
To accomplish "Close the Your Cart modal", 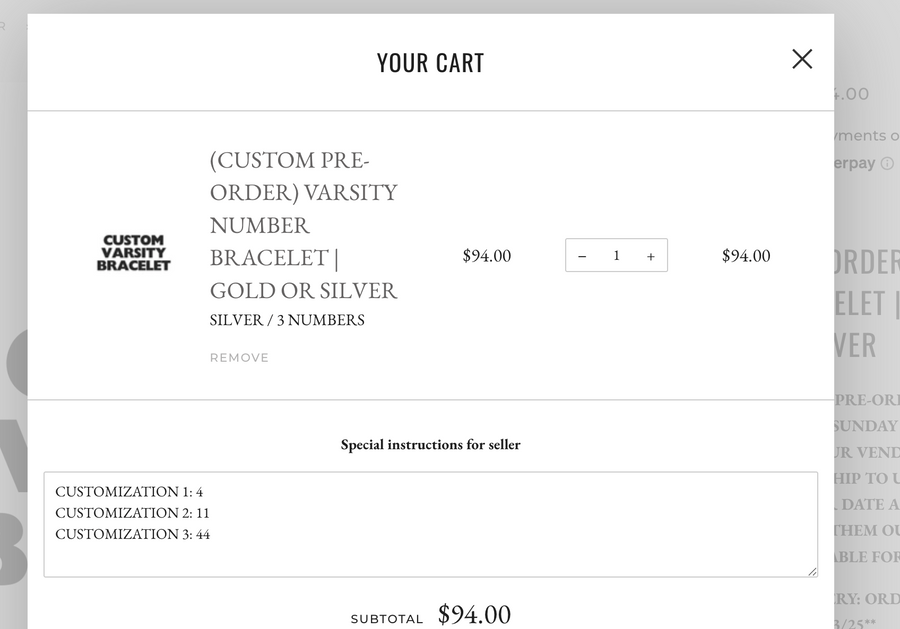I will 801,59.
